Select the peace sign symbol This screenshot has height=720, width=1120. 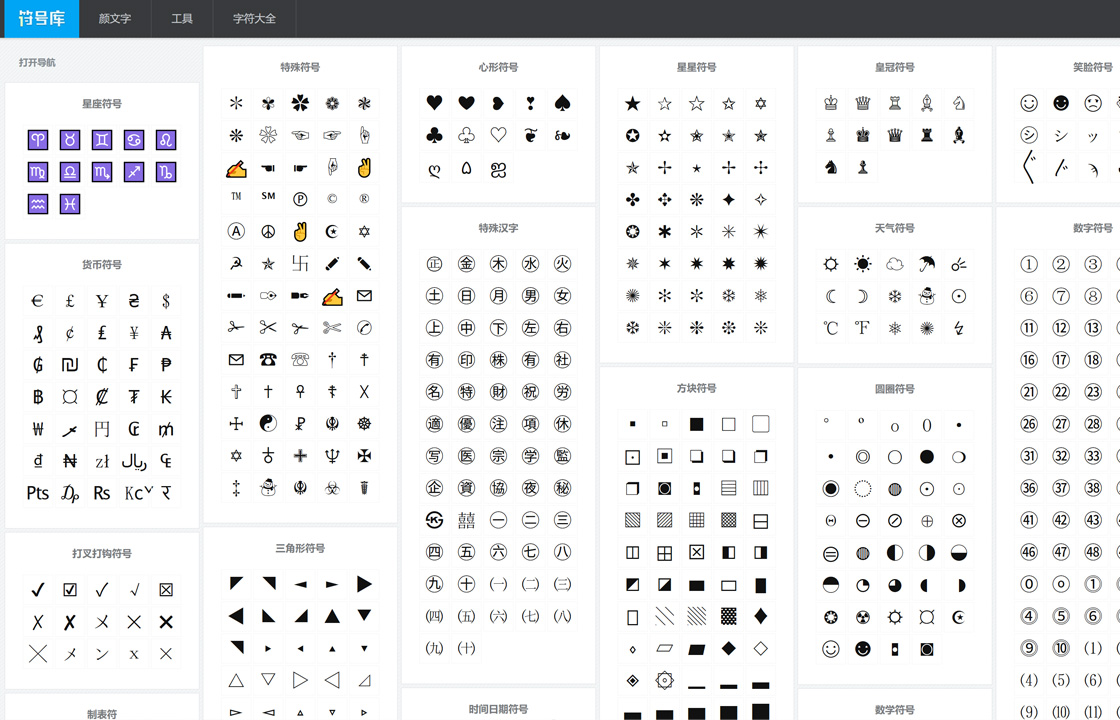tap(268, 232)
